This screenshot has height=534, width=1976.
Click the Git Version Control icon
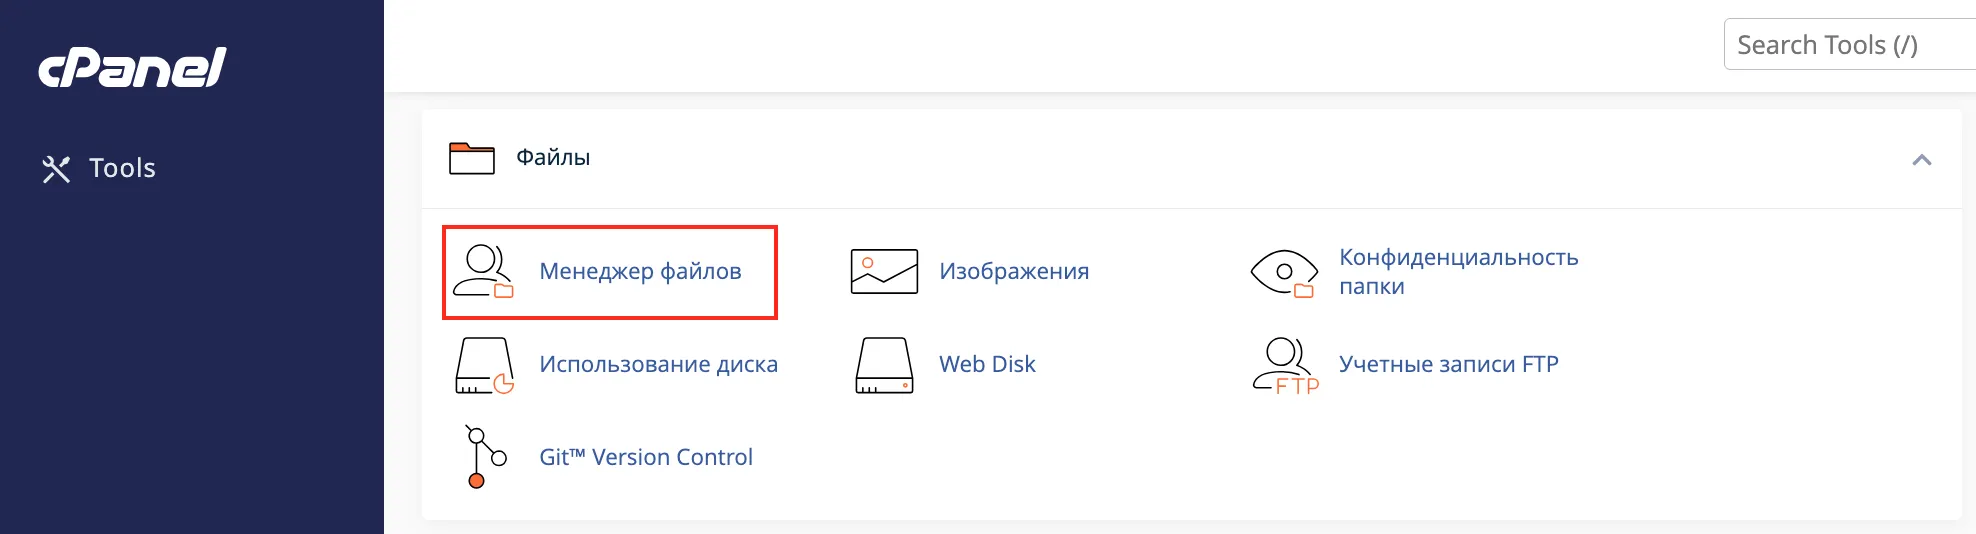coord(485,457)
